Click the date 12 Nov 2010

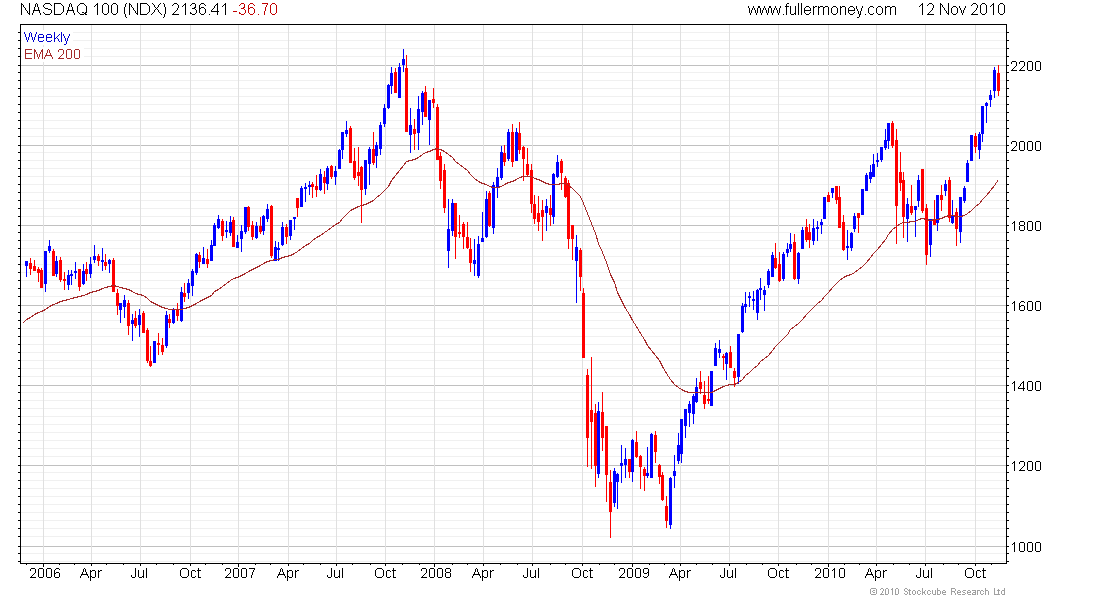click(962, 10)
